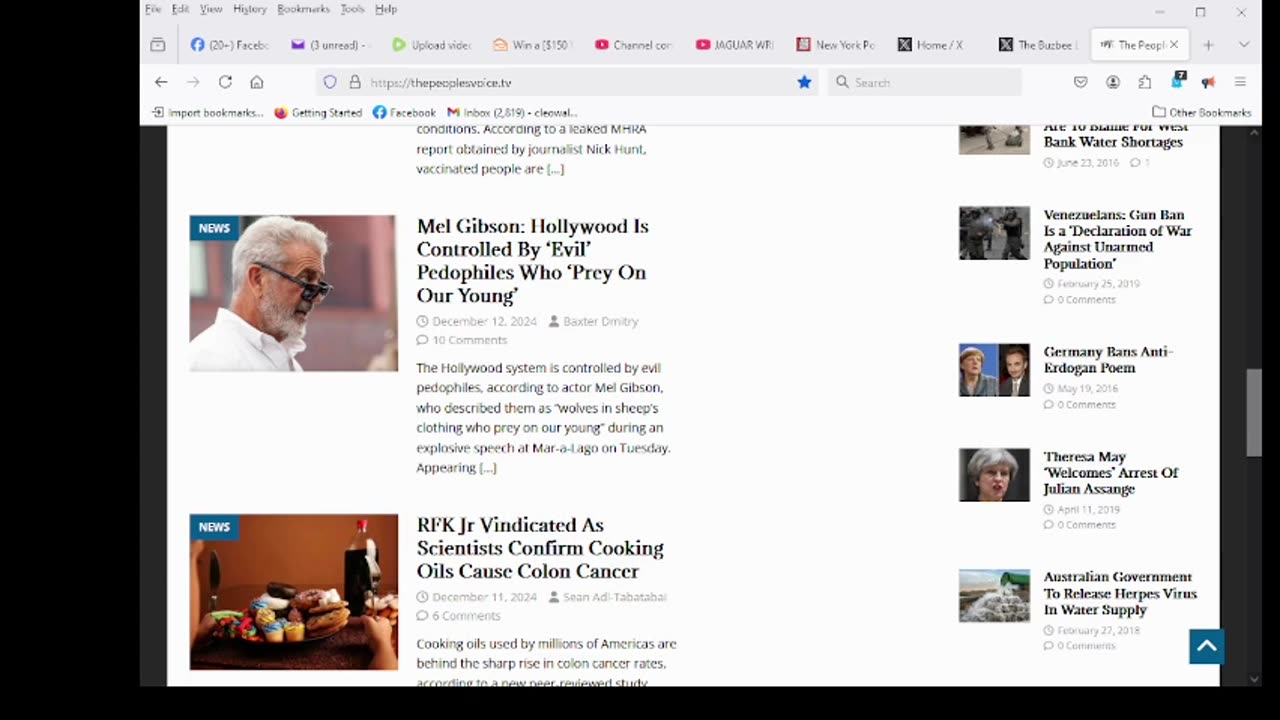
Task: Click the Theresa May sidebar thumbnail
Action: tap(994, 475)
